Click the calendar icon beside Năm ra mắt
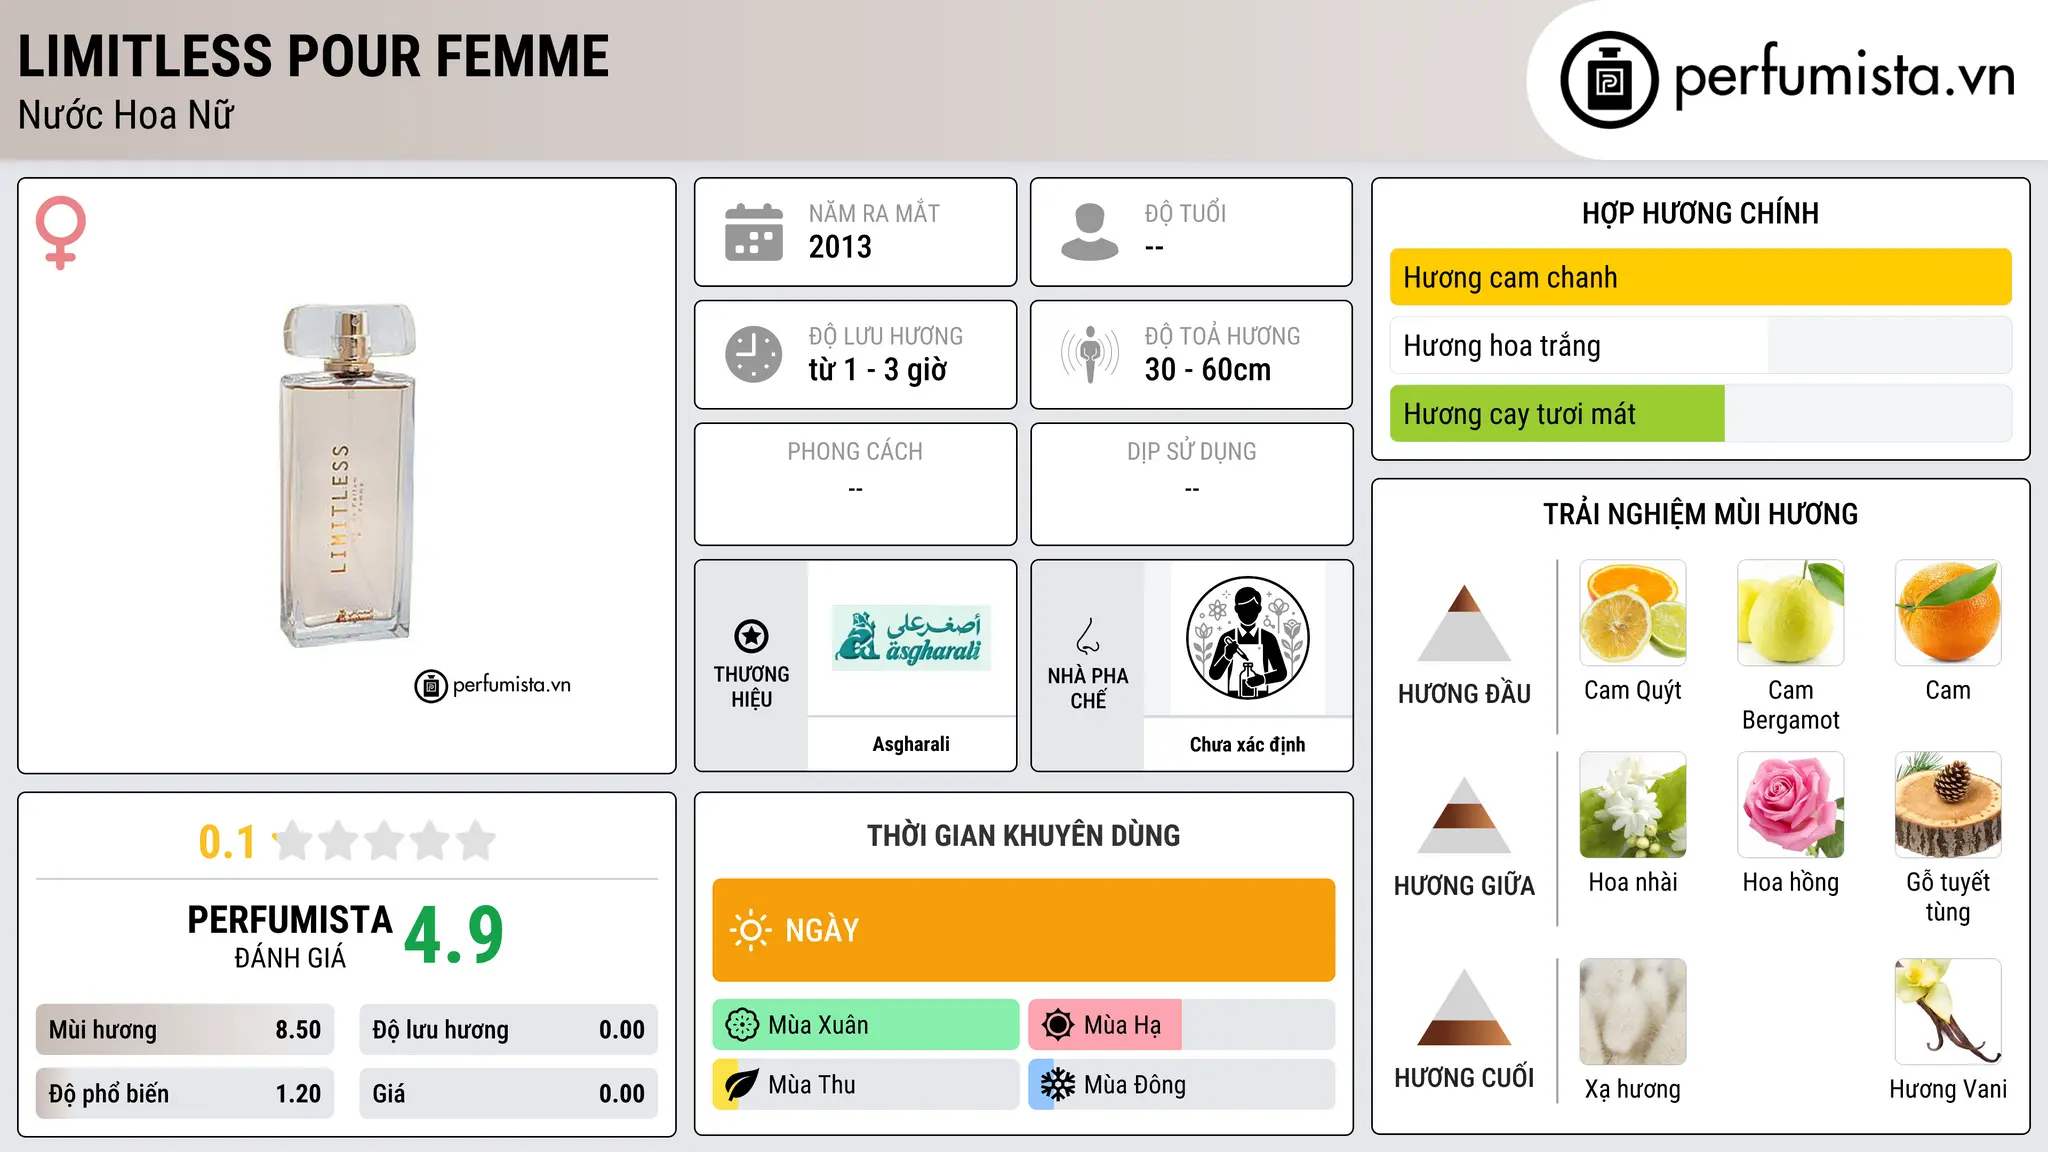The height and width of the screenshot is (1152, 2048). click(753, 232)
